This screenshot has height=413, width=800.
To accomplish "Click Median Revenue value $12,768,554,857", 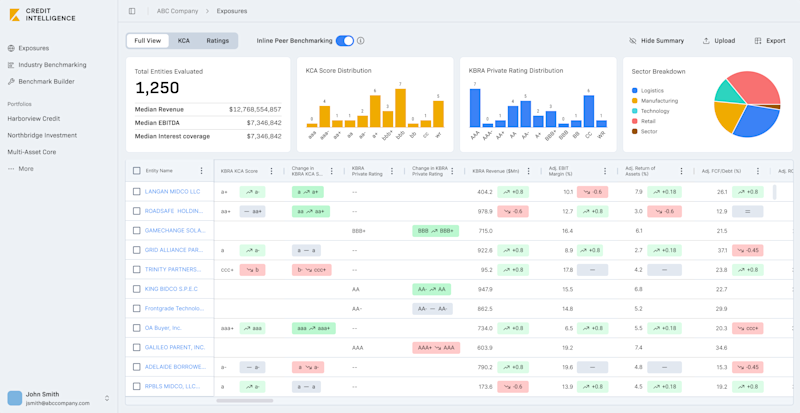I will (255, 109).
